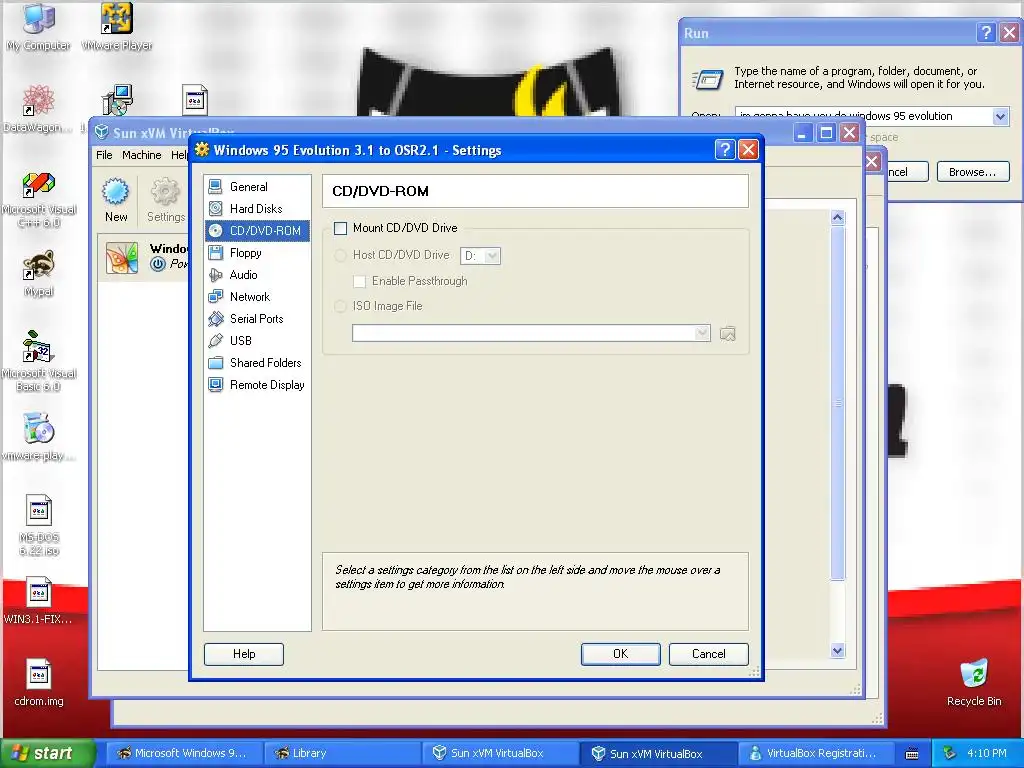Open the Floppy settings category
Viewport: 1024px width, 768px height.
[x=257, y=253]
